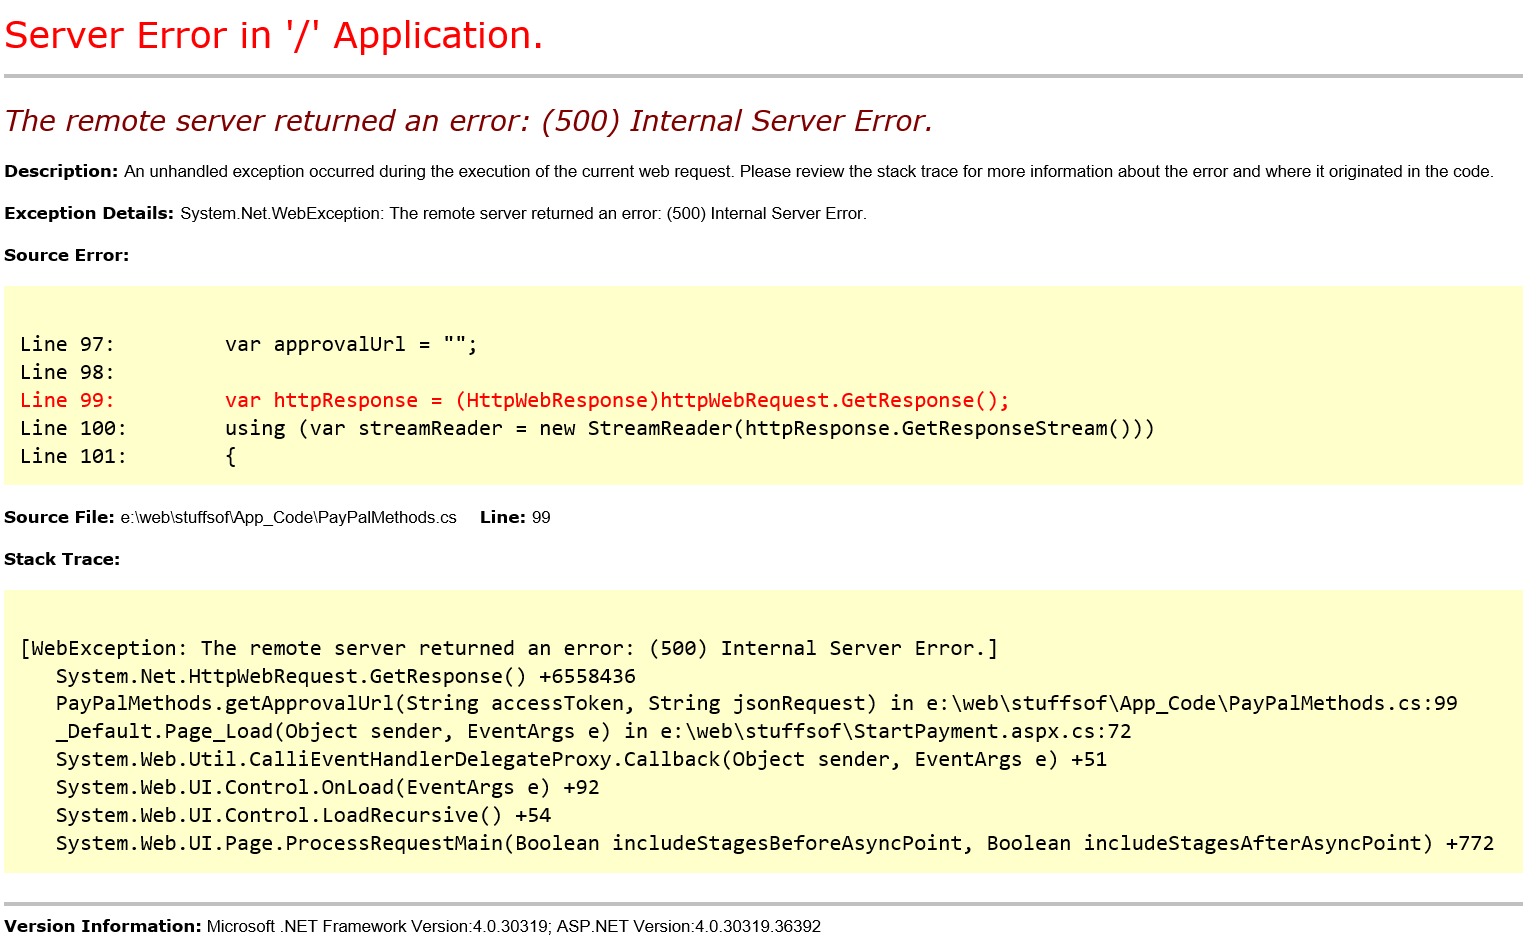Click 'System.Web.UI.Page.ProcessRequestMain' stack trace line
1523x942 pixels.
click(775, 843)
